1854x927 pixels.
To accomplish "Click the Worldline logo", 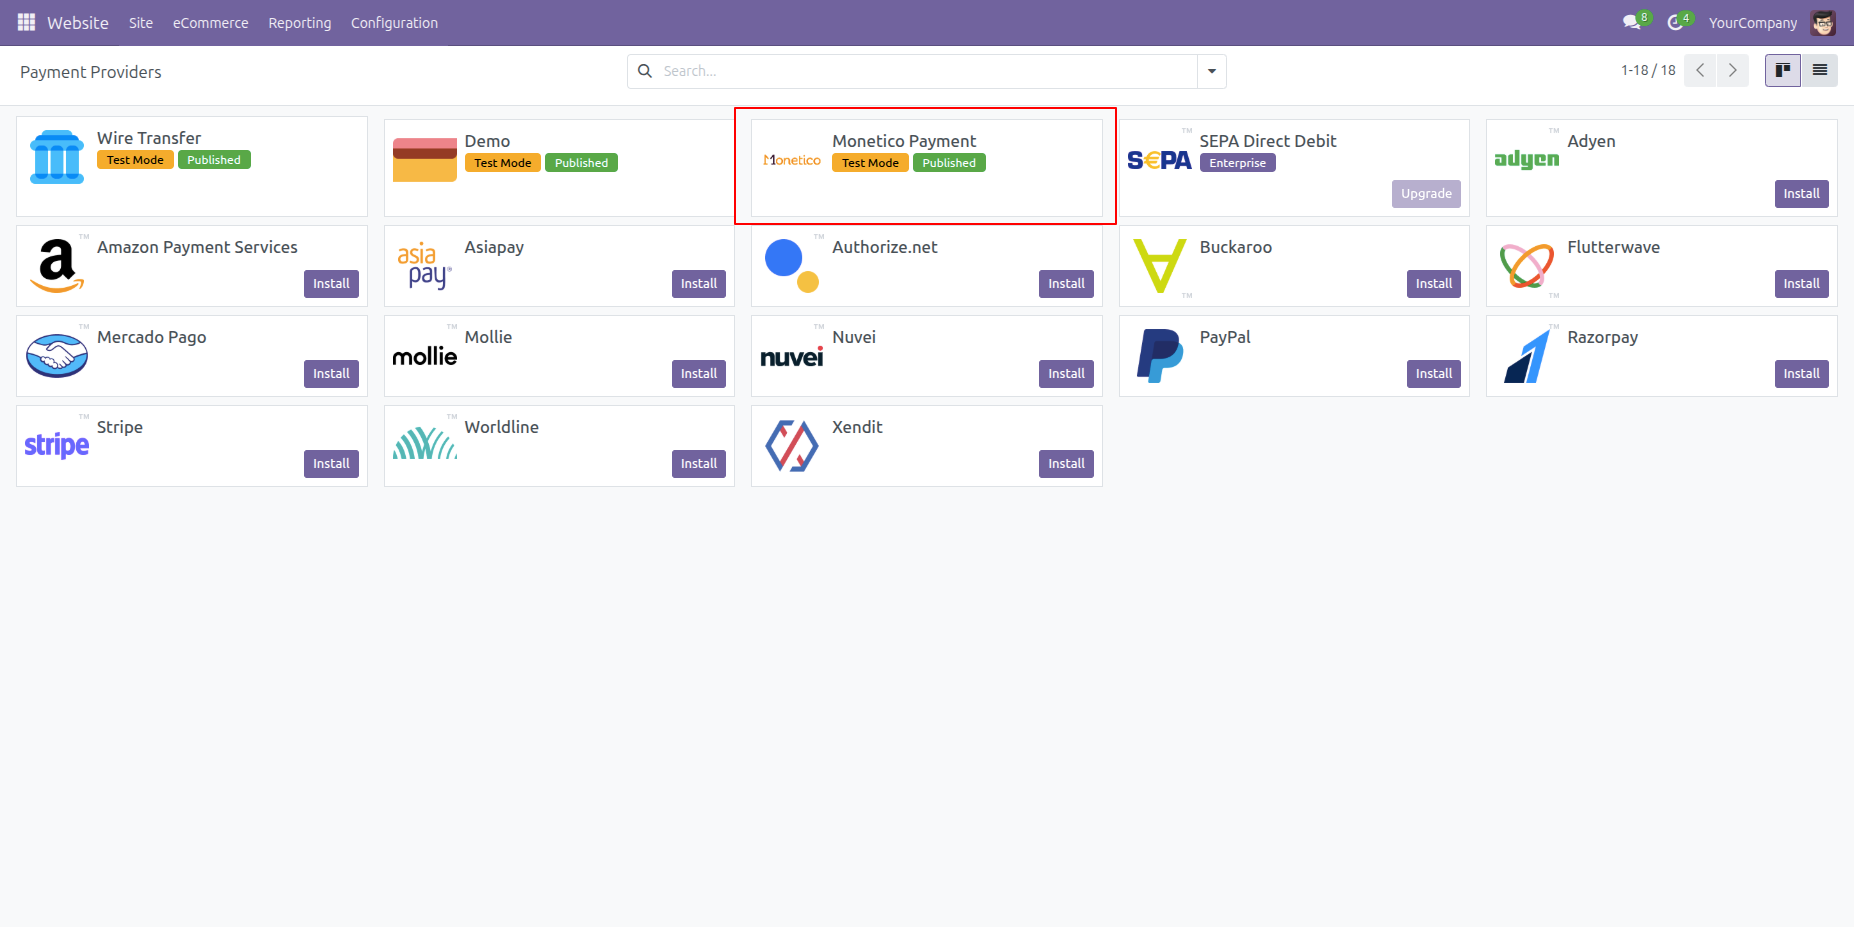I will (x=425, y=443).
